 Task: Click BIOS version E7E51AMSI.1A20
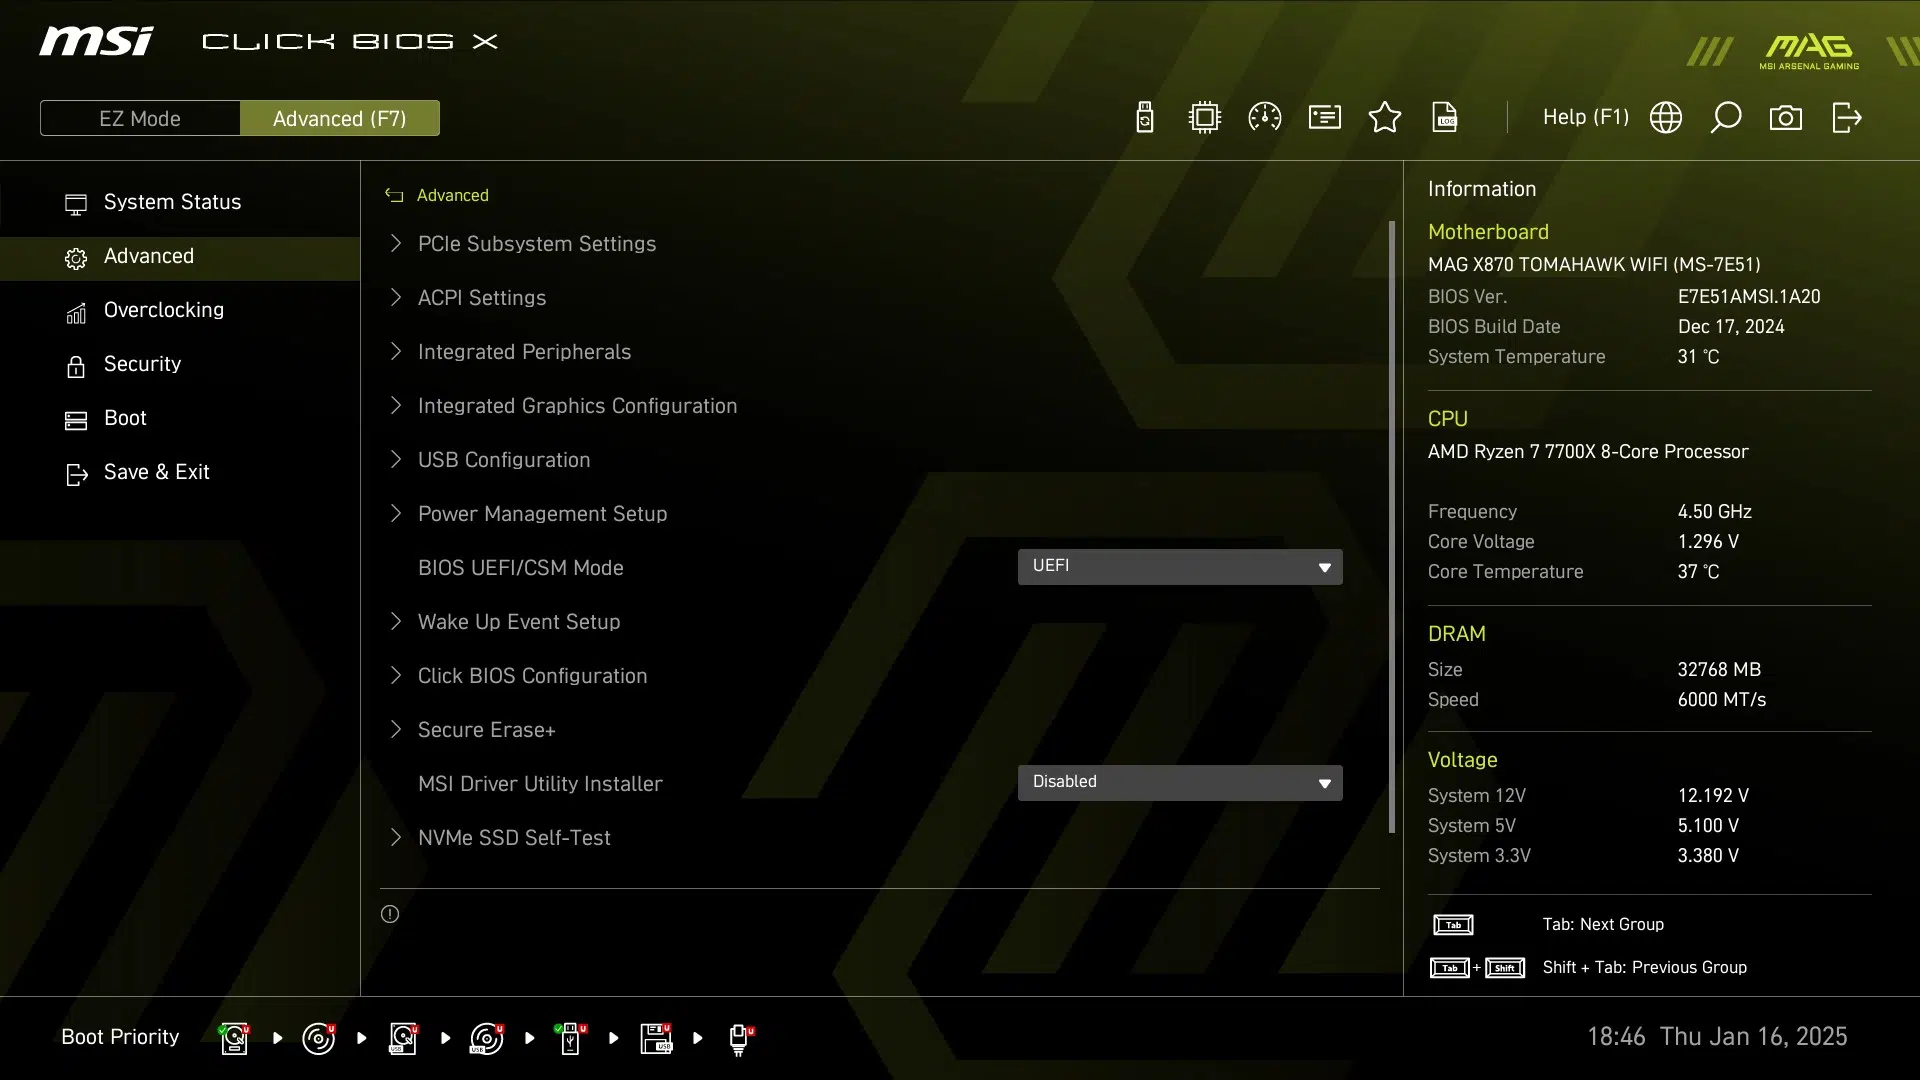point(1749,297)
